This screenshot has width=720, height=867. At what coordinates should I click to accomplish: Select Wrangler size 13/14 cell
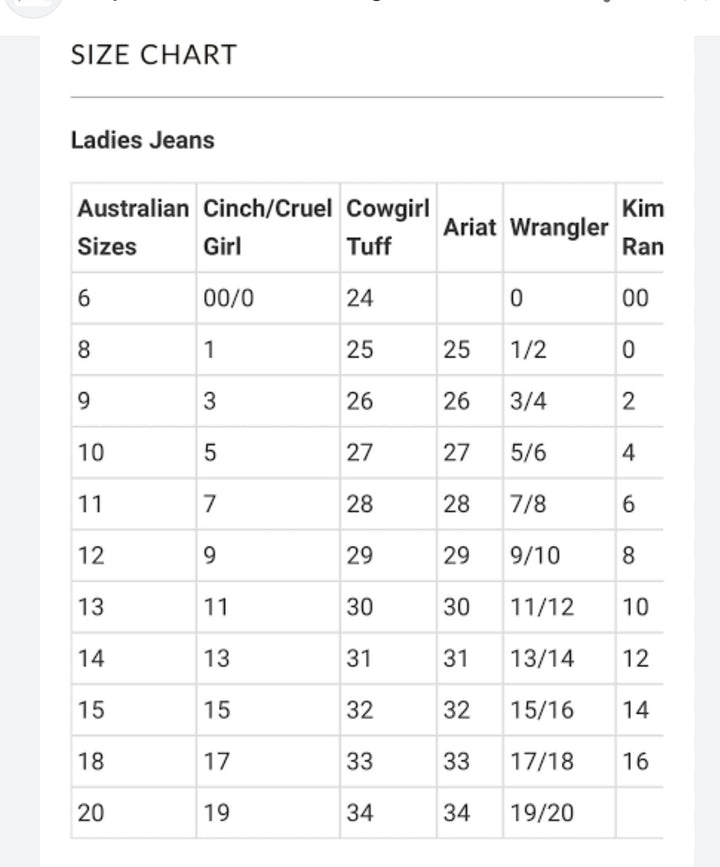tap(542, 659)
